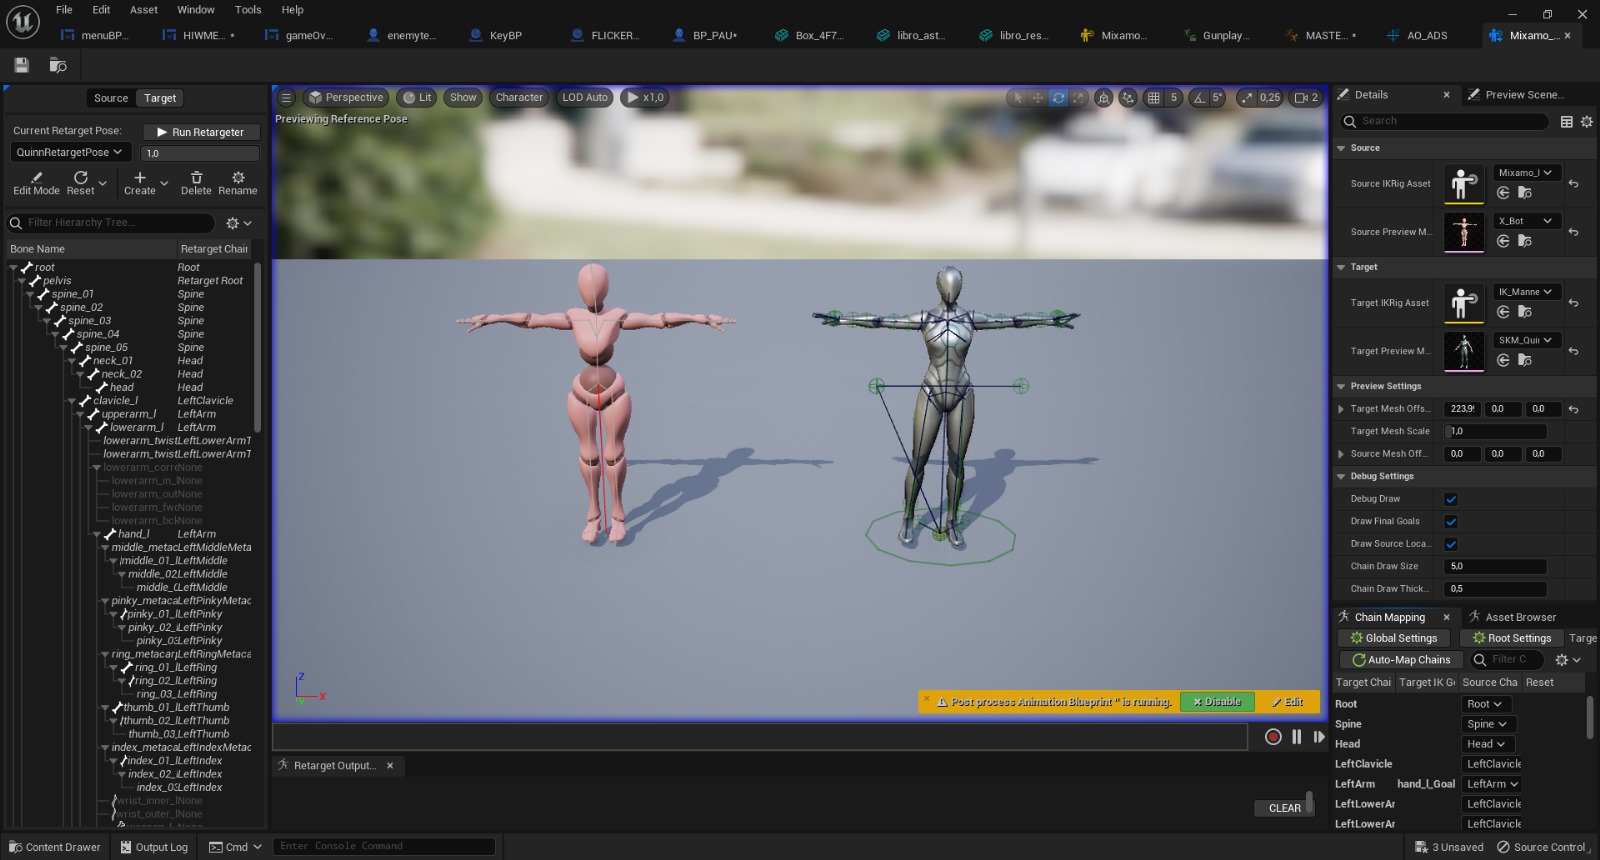Screen dimensions: 1600x860
Task: Open the viewport hamburger options menu
Action: tap(286, 98)
